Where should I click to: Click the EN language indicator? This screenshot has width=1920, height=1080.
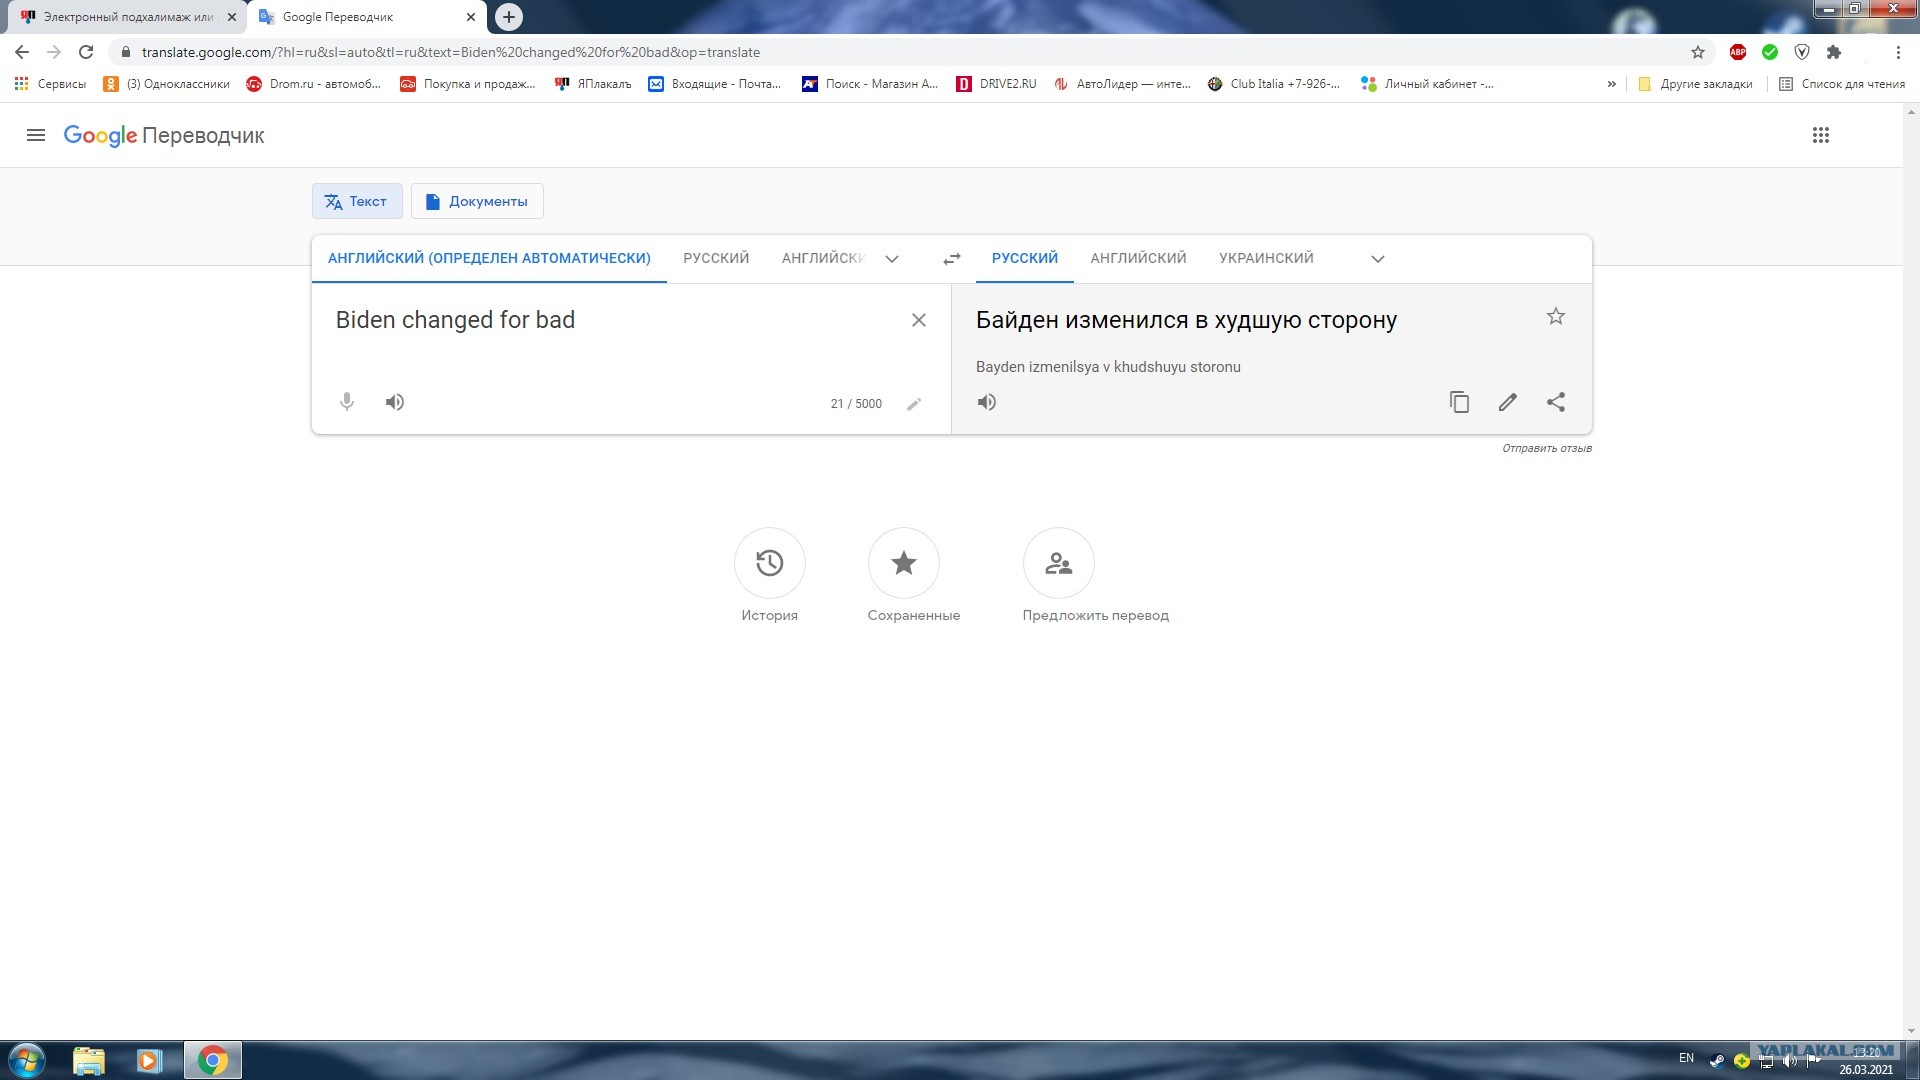pyautogui.click(x=1686, y=1058)
